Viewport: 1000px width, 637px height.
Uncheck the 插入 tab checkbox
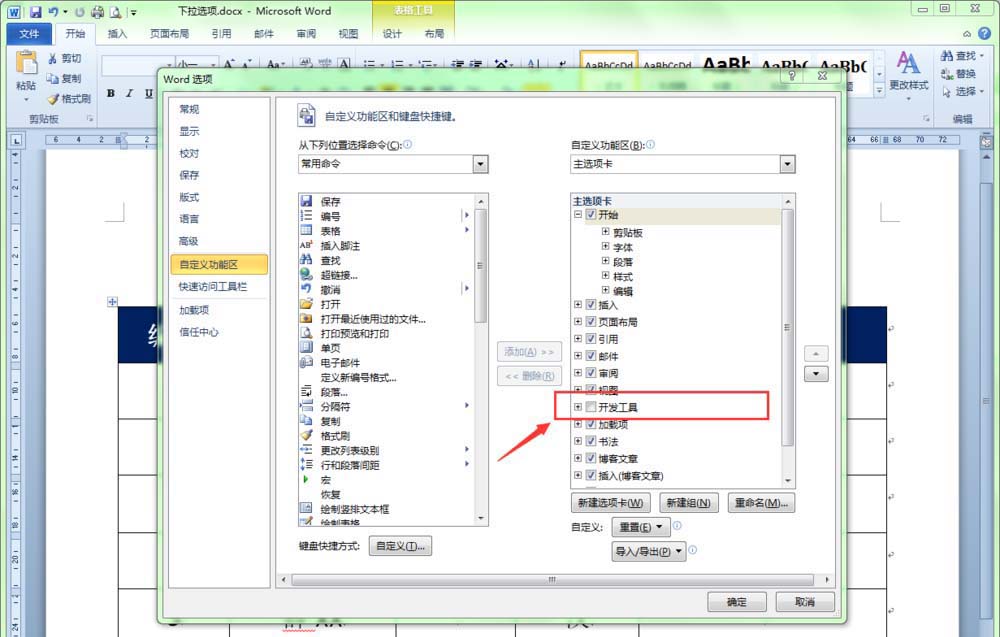pyautogui.click(x=591, y=305)
